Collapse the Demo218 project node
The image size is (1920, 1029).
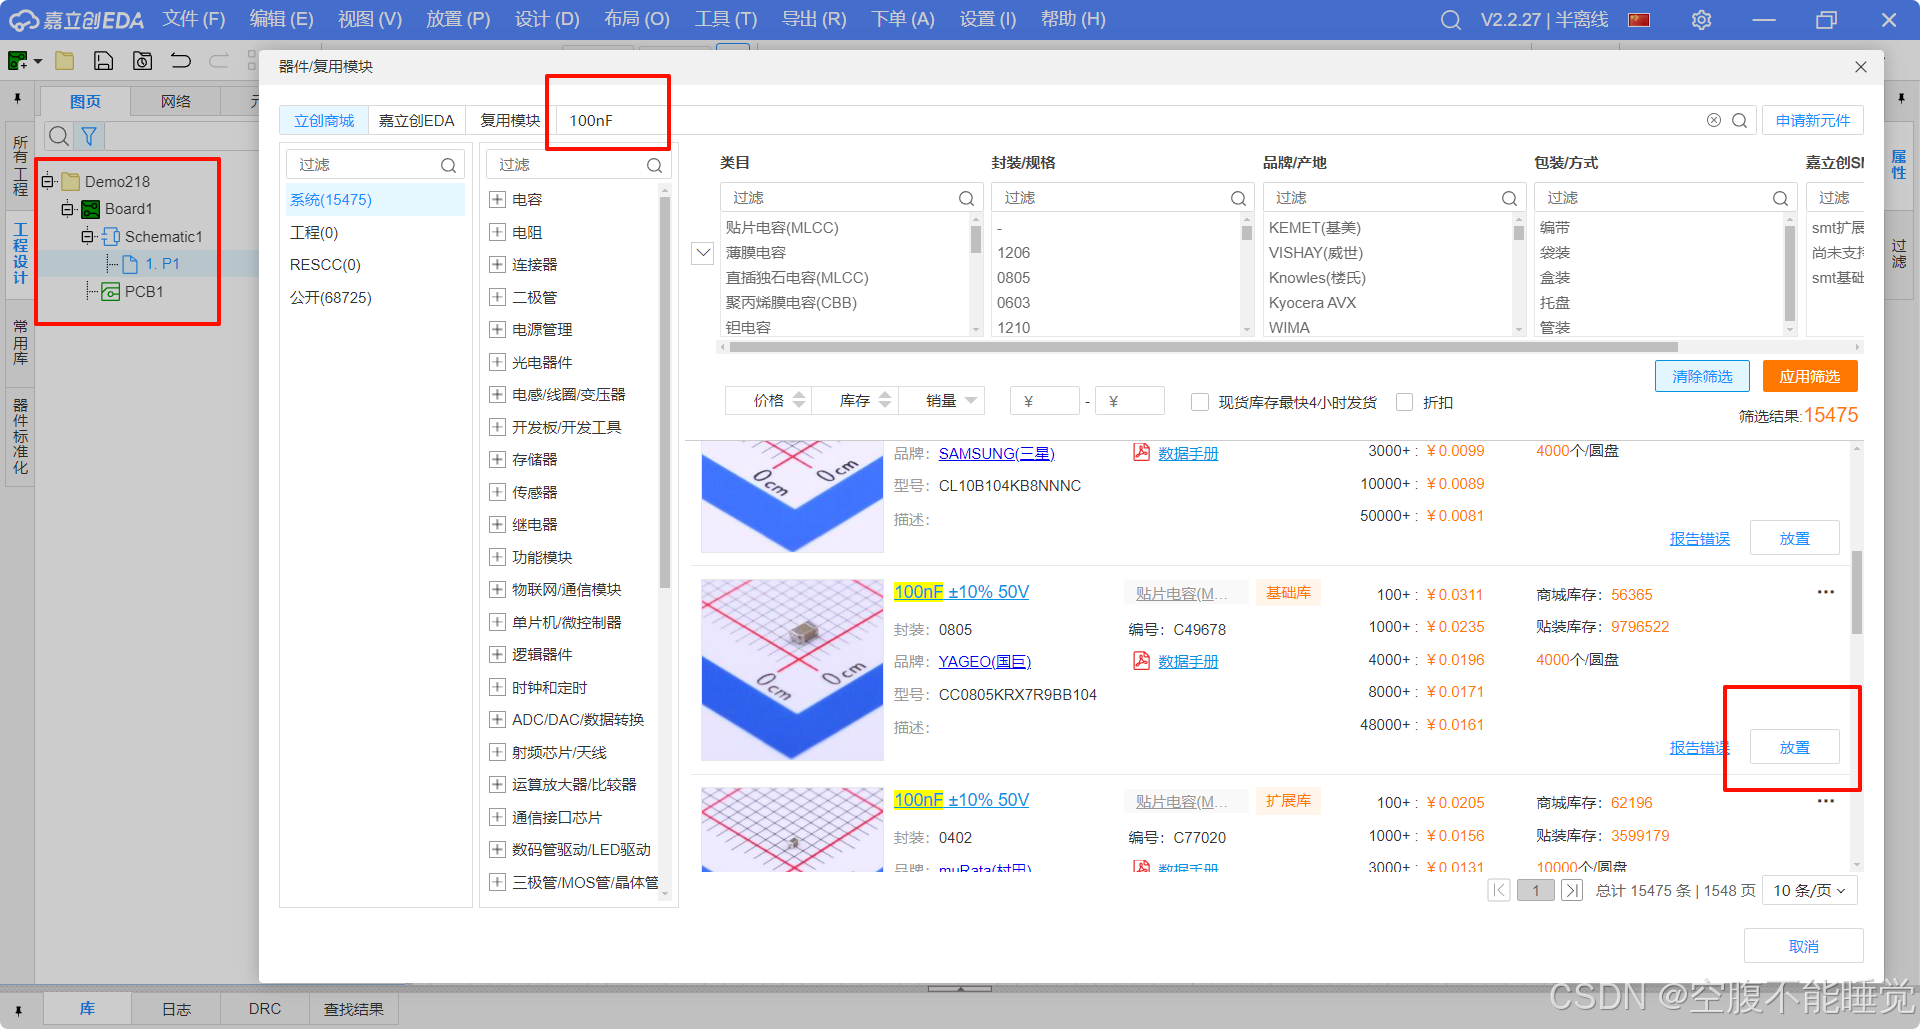(x=47, y=181)
